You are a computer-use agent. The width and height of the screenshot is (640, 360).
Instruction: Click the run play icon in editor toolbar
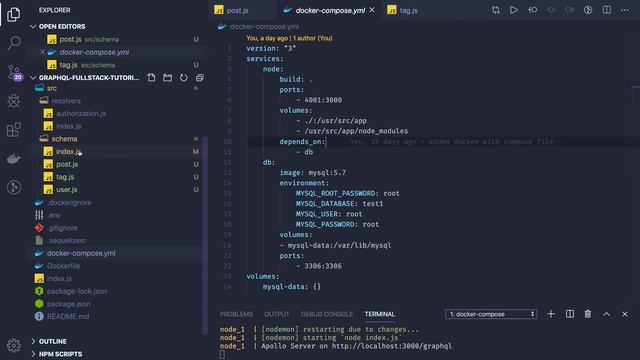point(514,10)
